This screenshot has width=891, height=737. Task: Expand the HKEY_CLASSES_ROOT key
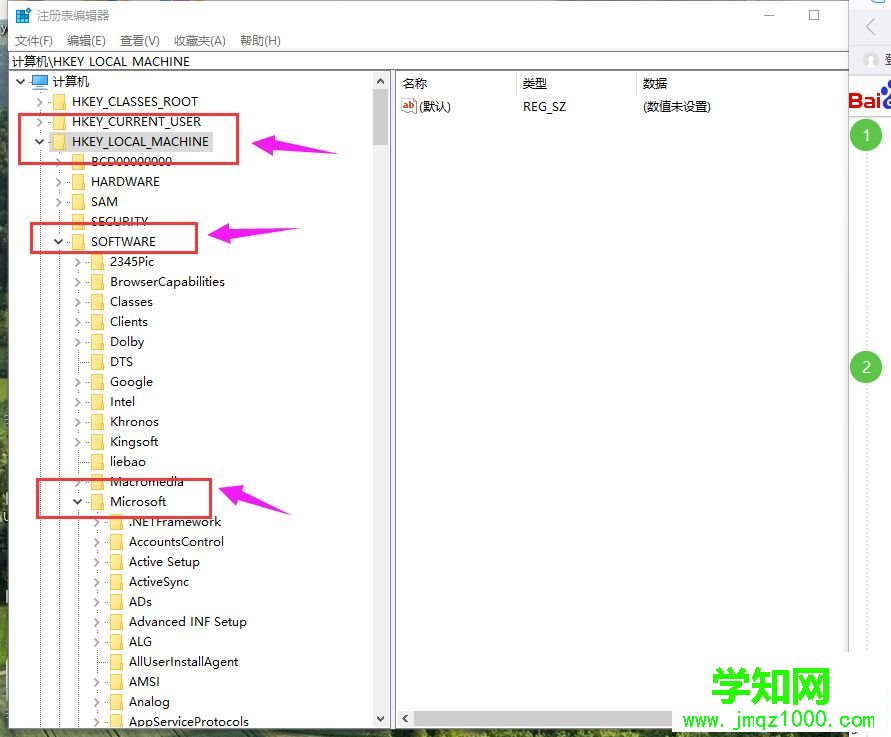click(39, 101)
